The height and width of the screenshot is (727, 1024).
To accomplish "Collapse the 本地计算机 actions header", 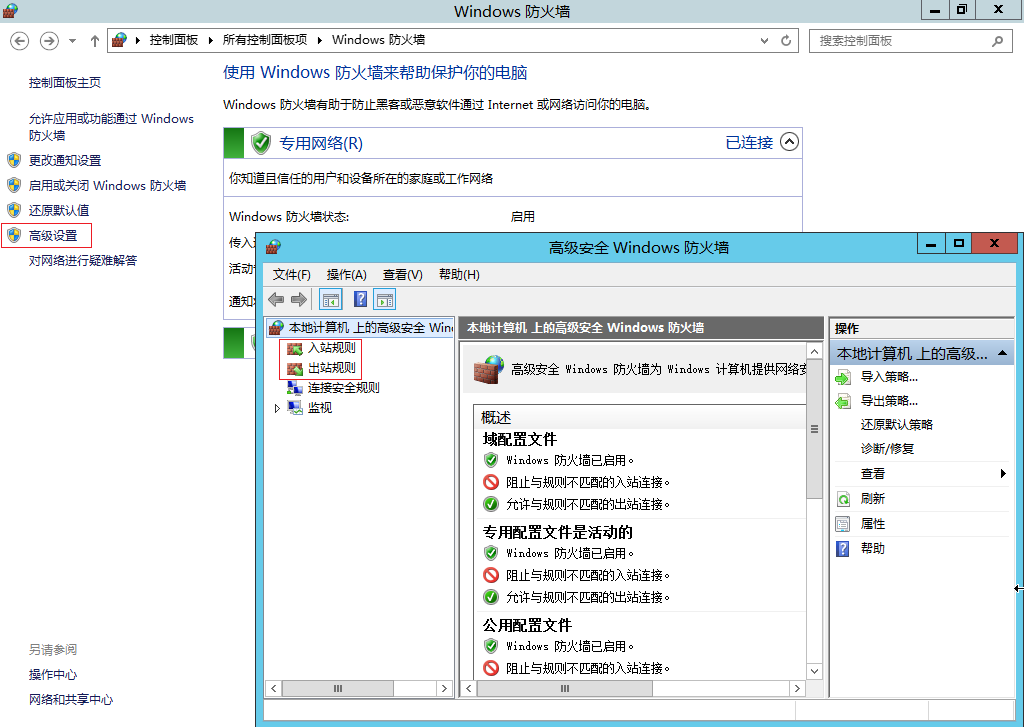I will [1002, 353].
